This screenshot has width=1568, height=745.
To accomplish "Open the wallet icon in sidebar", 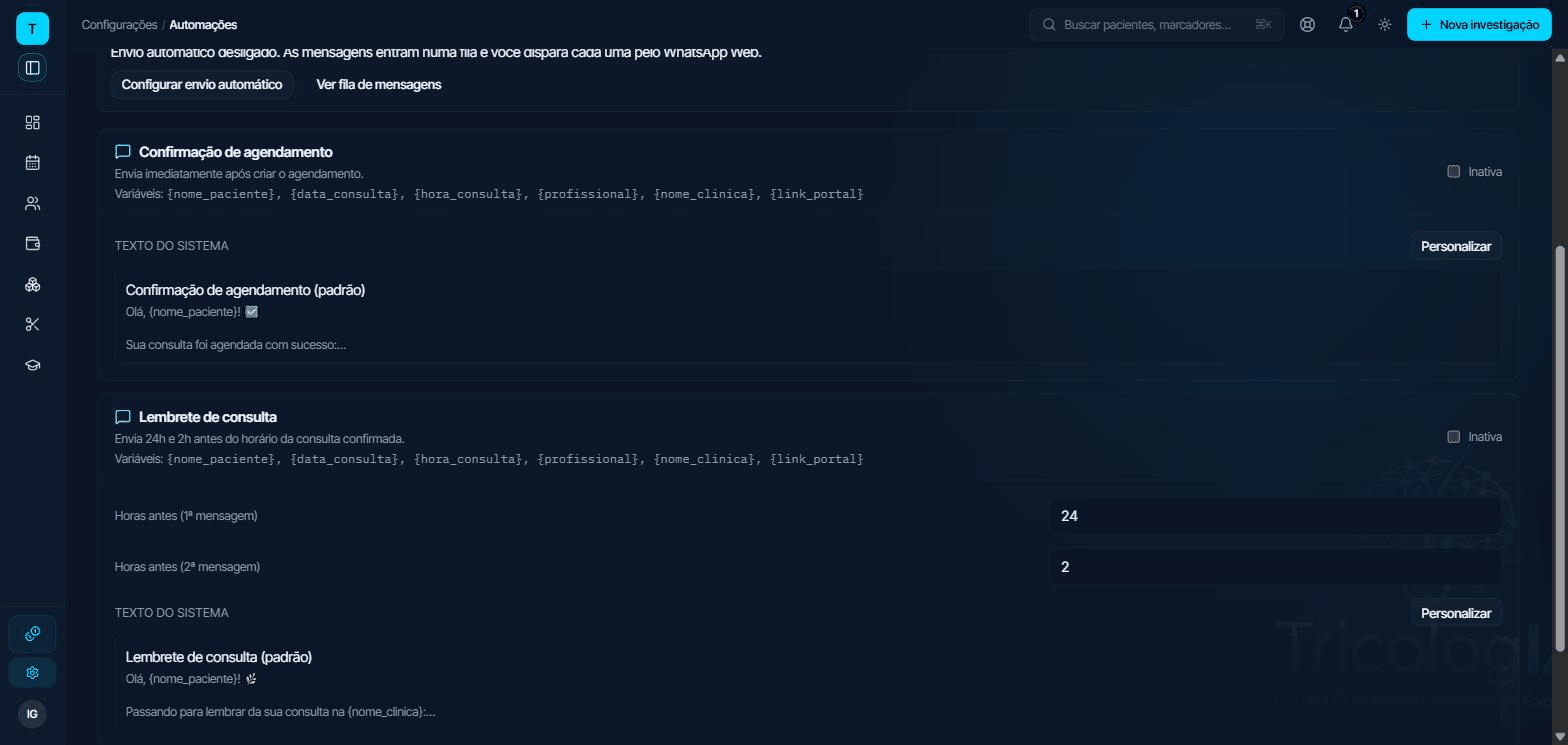I will pos(32,244).
